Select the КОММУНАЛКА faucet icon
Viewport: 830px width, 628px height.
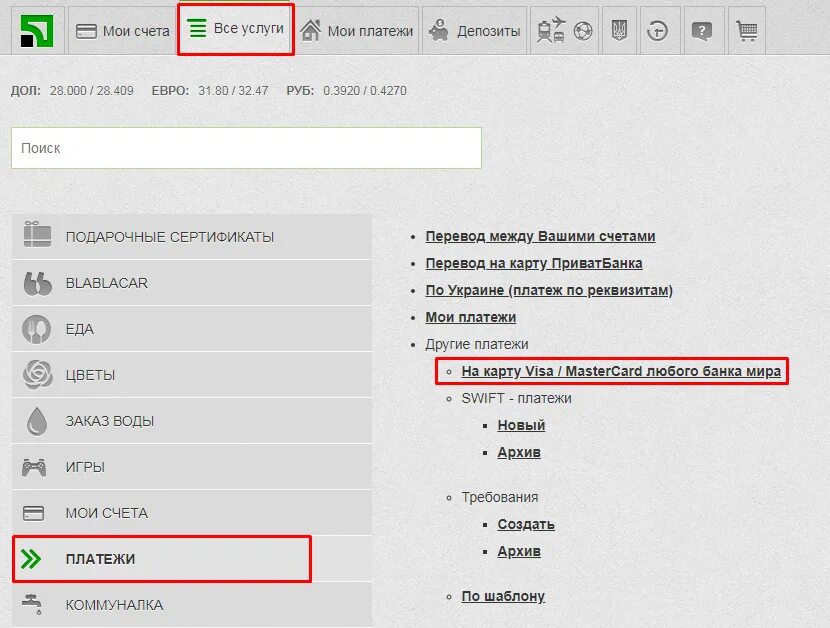32,604
